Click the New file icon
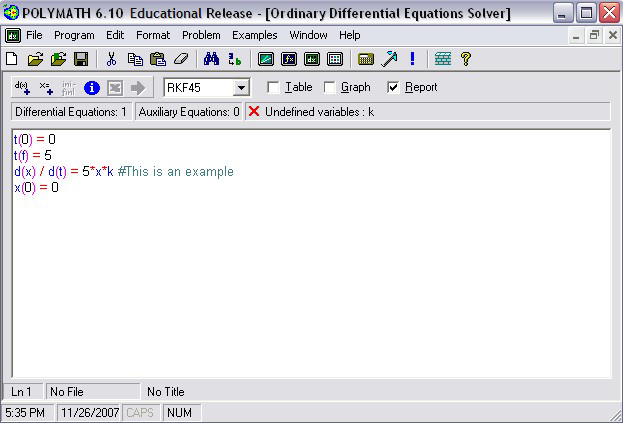 coord(12,59)
